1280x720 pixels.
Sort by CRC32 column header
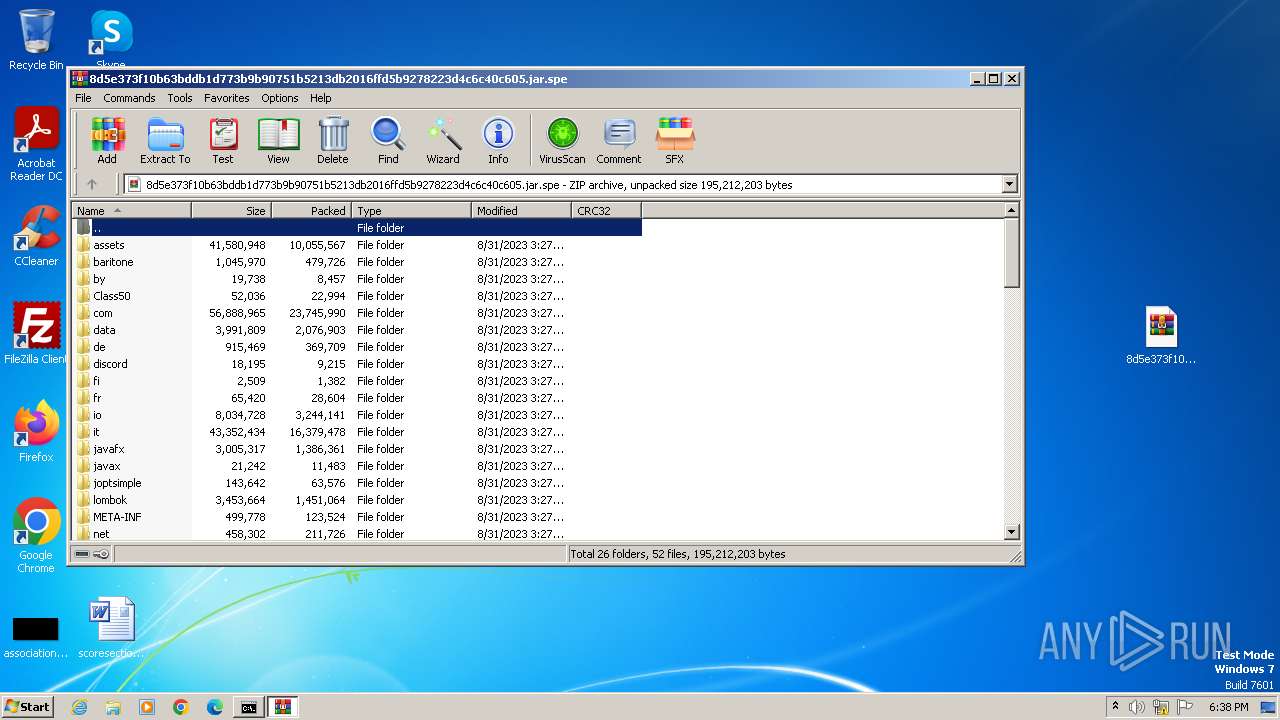pyautogui.click(x=606, y=210)
